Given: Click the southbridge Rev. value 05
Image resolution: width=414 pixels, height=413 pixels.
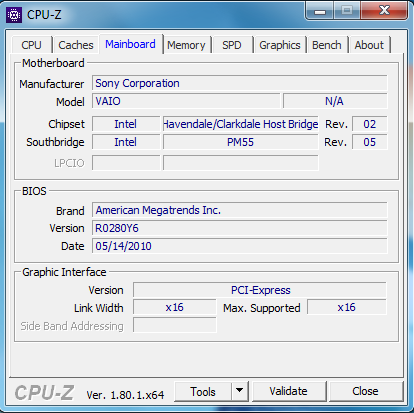Looking at the screenshot, I should coord(370,142).
